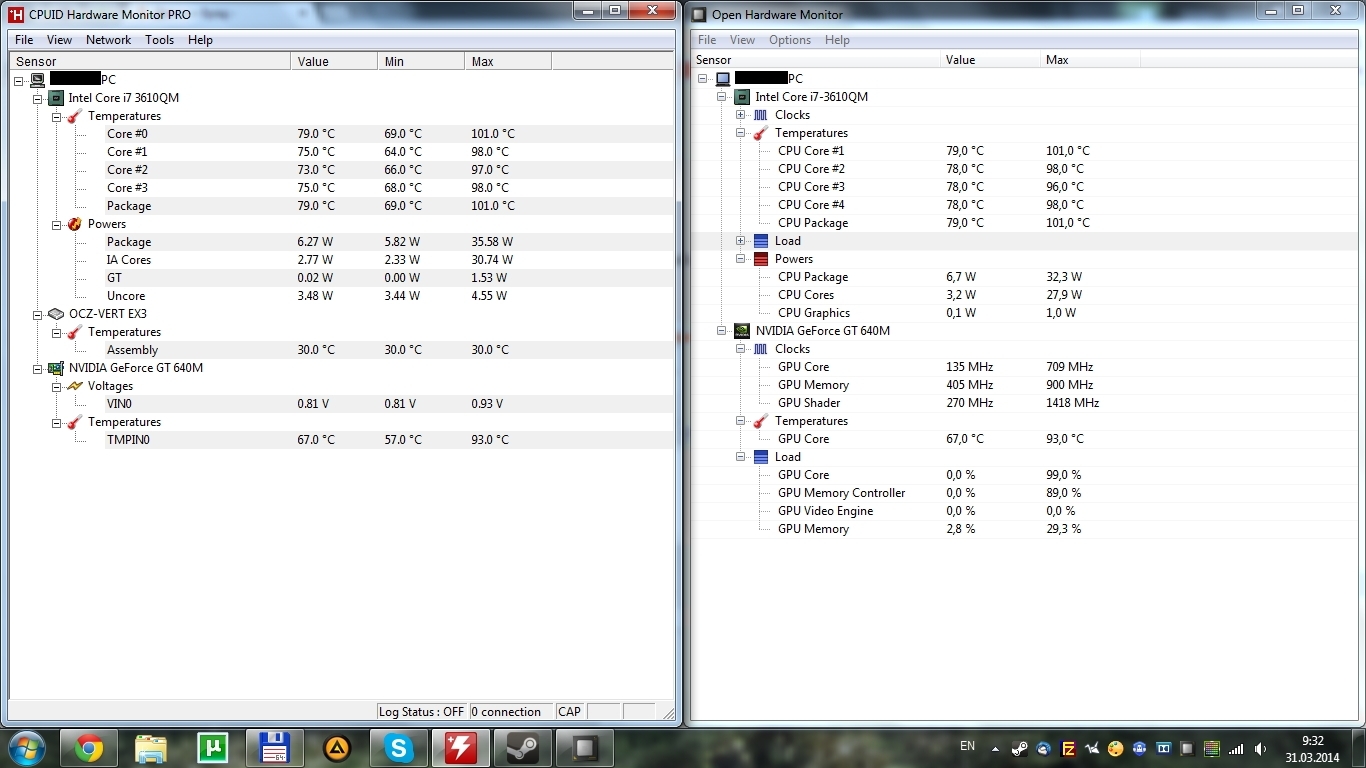Viewport: 1366px width, 768px height.
Task: Click the Clocks waveform icon above GPU Shader rows
Action: [761, 349]
